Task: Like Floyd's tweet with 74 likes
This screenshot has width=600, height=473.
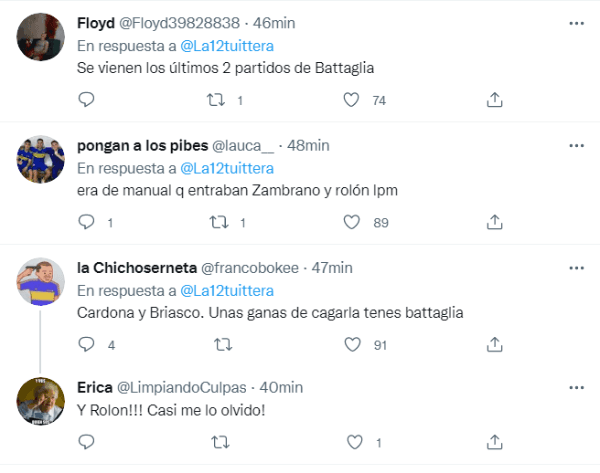Action: tap(351, 100)
